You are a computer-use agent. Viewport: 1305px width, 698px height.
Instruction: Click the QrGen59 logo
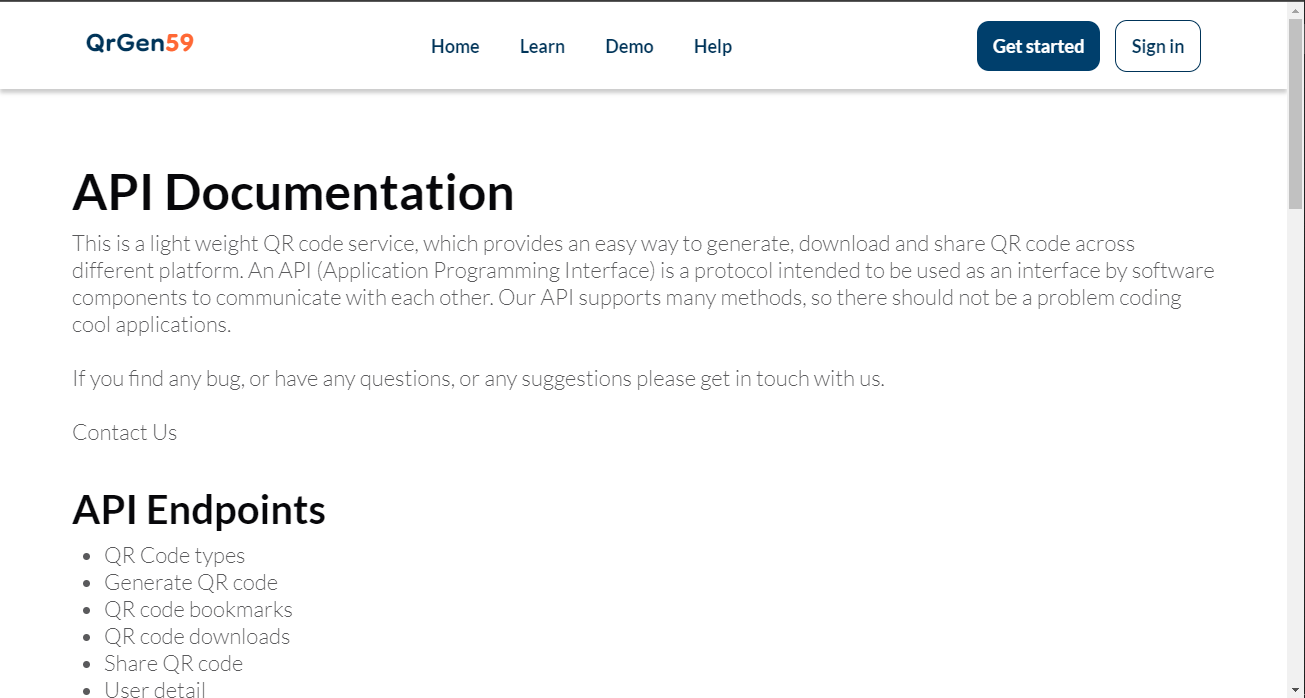(139, 43)
